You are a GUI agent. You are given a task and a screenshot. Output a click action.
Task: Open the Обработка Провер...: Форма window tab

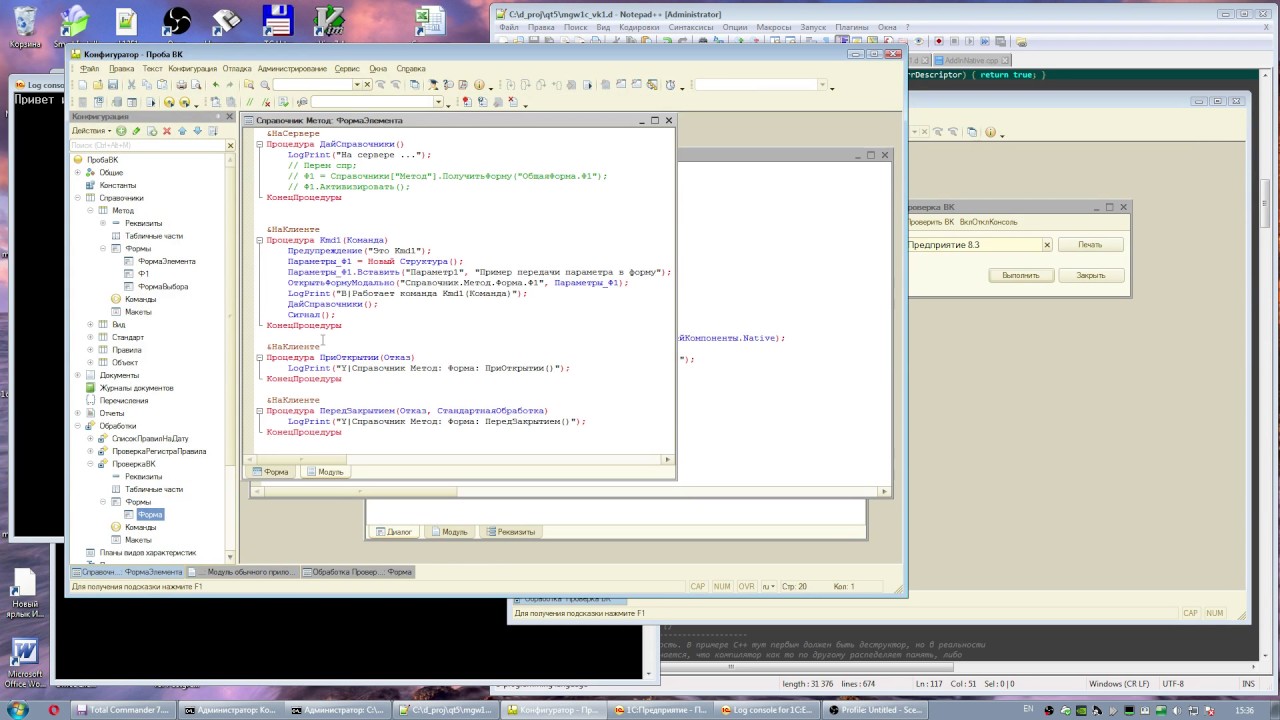click(355, 572)
